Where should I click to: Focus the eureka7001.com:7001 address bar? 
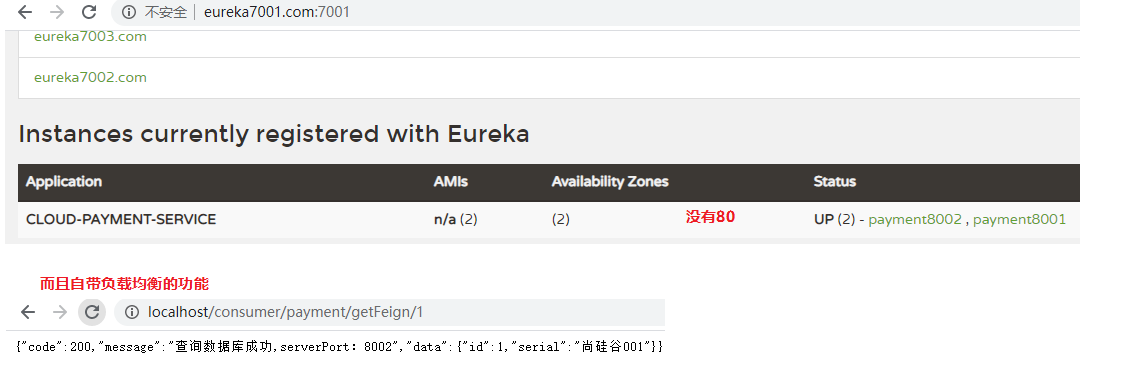coord(596,12)
